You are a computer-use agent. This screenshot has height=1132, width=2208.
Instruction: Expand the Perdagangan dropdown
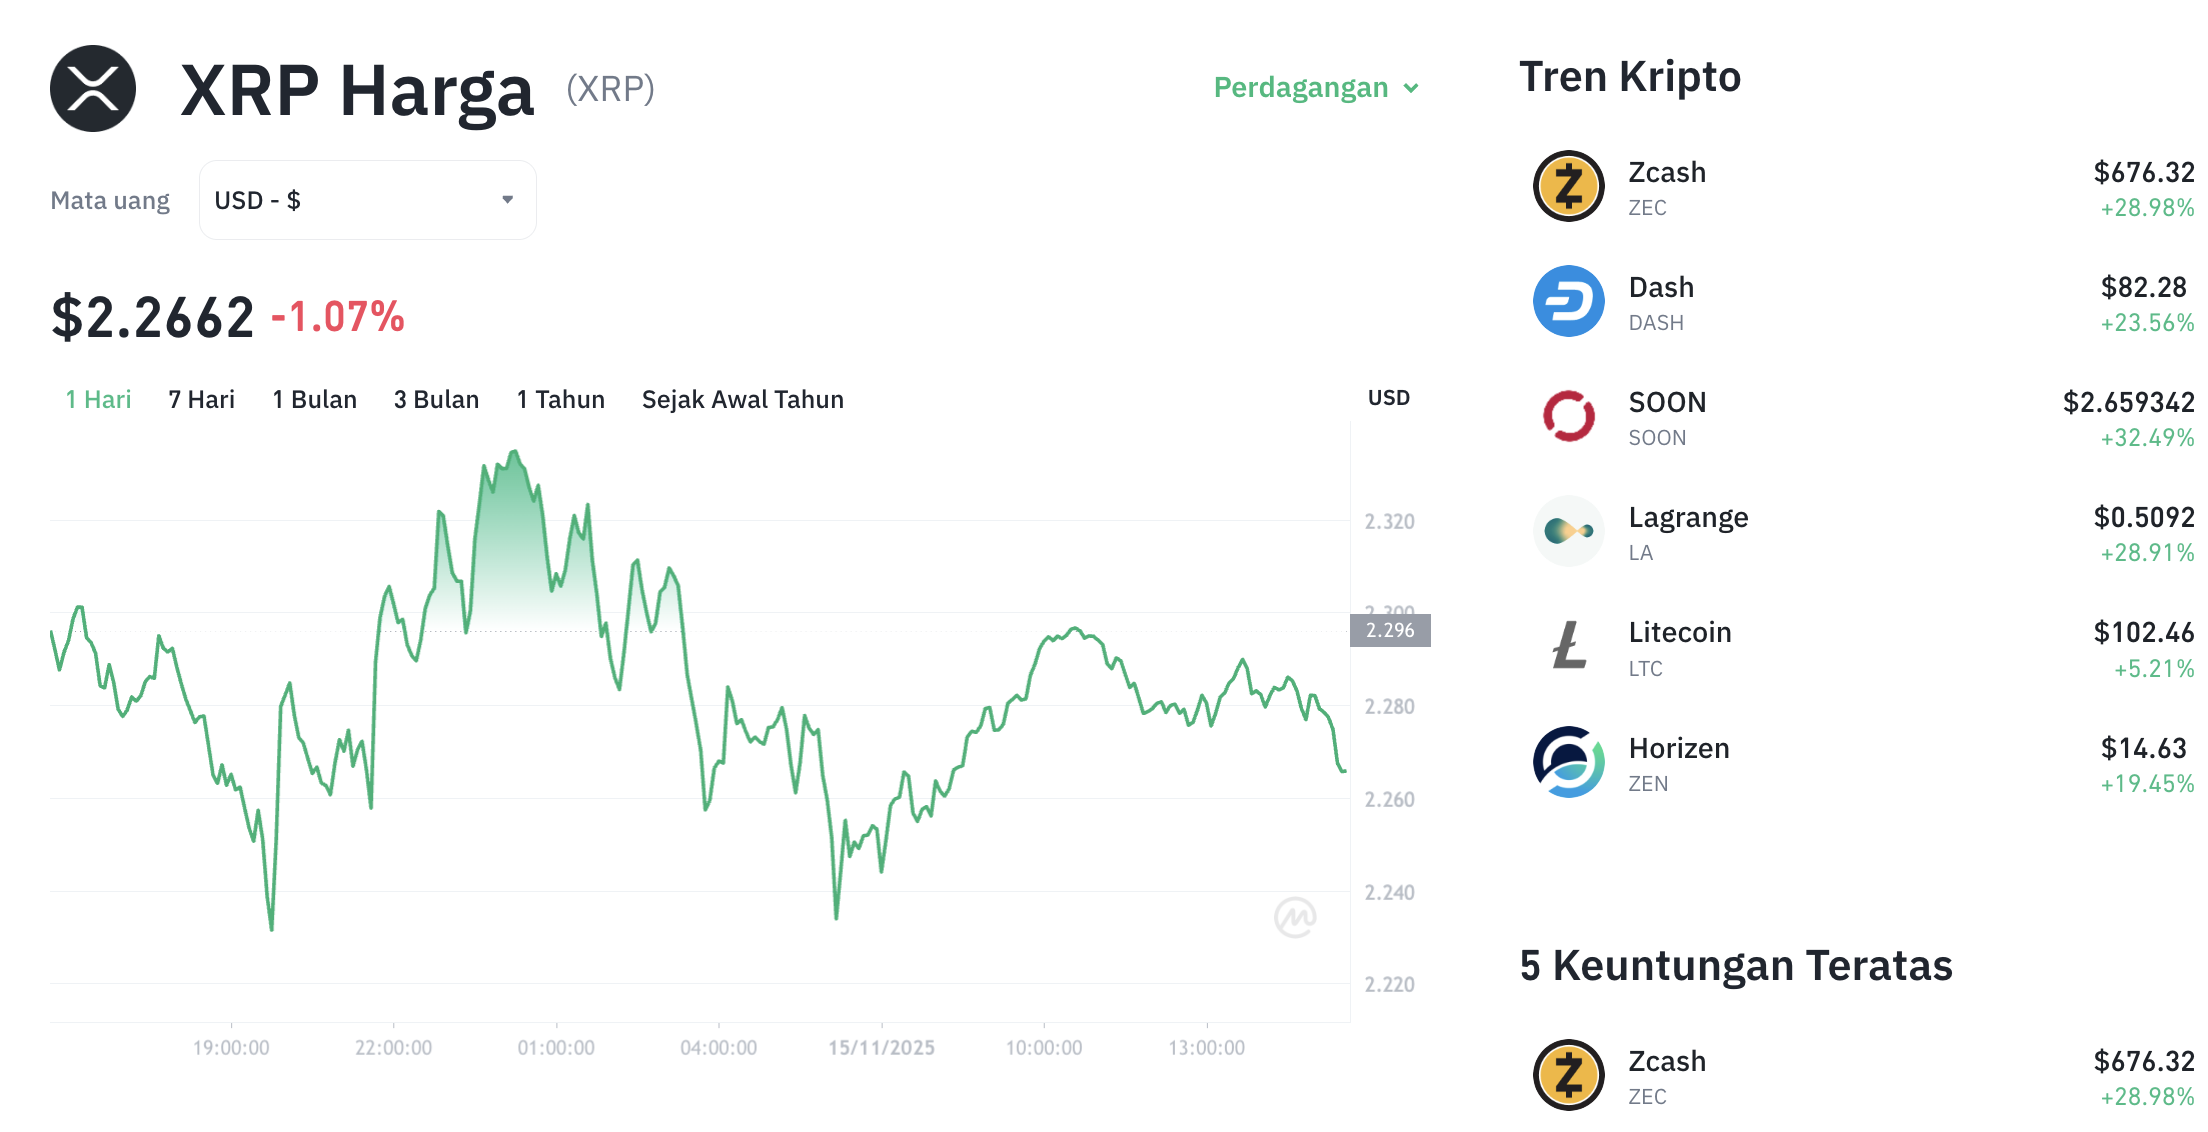click(x=1315, y=88)
